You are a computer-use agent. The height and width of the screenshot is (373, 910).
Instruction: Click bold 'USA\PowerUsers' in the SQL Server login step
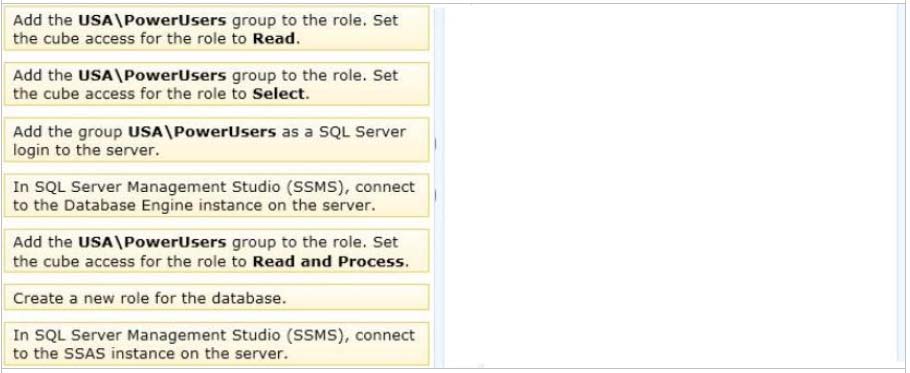(202, 131)
